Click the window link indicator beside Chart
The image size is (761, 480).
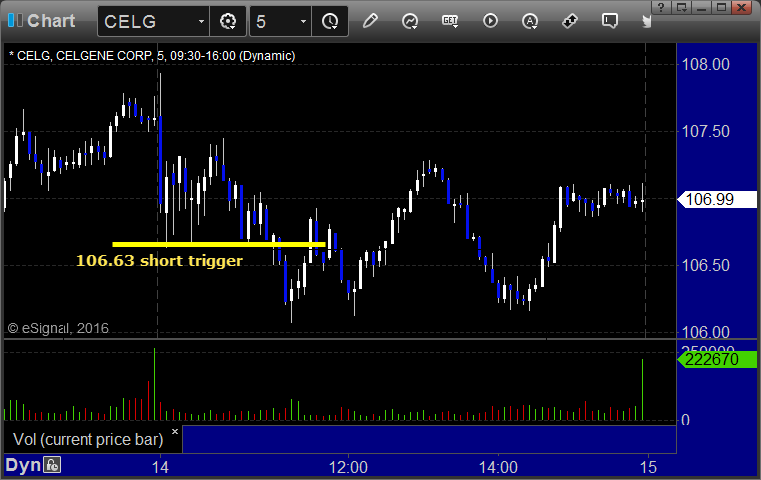click(15, 20)
